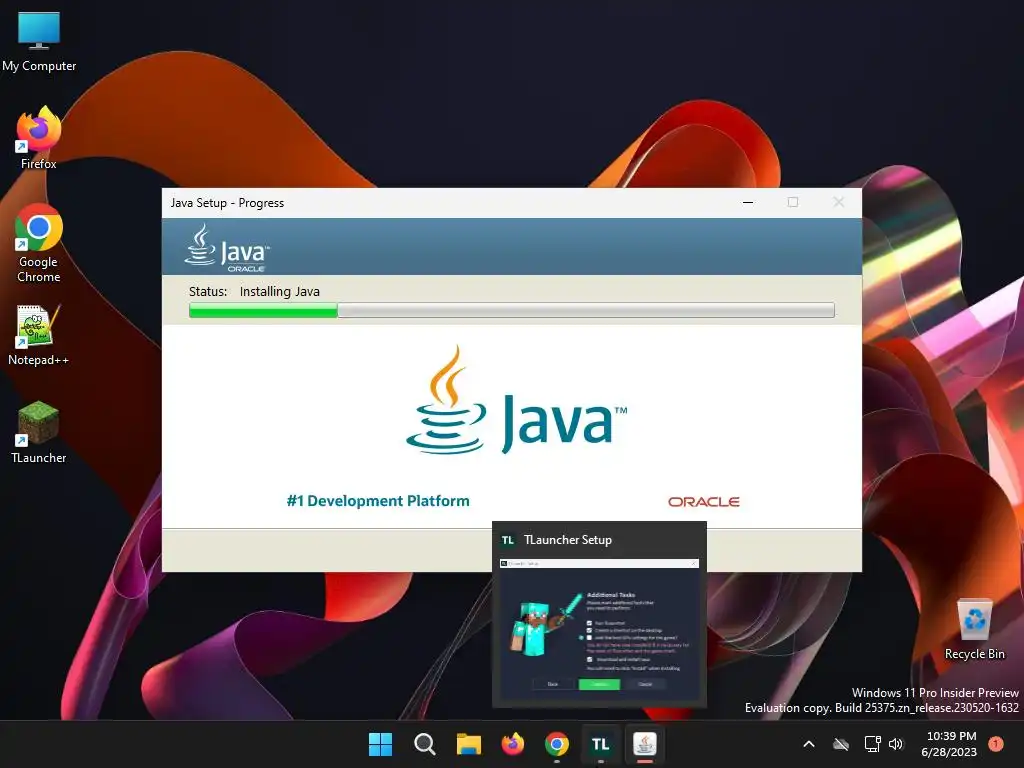
Task: Click the Oracle logo in the installer
Action: (x=704, y=502)
